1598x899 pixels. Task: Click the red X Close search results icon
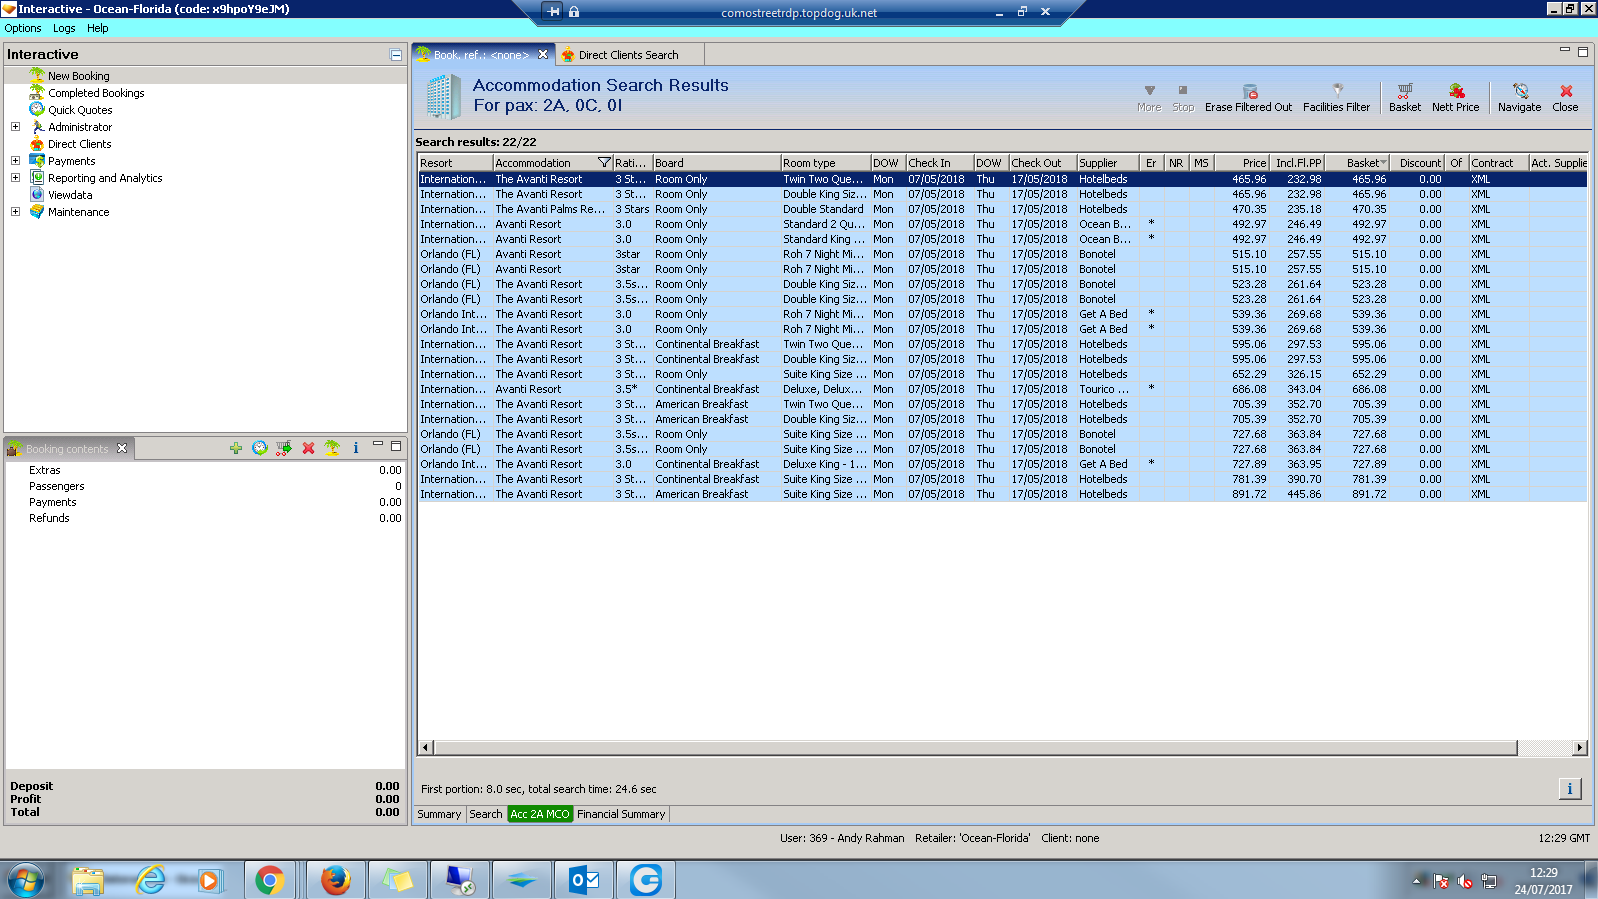point(1566,91)
